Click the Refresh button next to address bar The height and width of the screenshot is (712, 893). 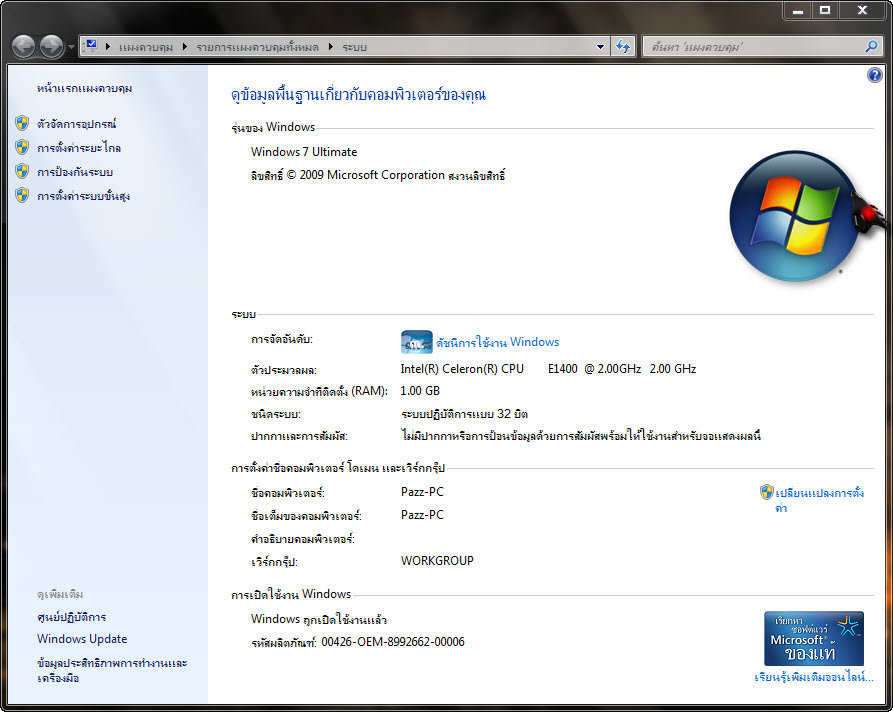click(623, 47)
